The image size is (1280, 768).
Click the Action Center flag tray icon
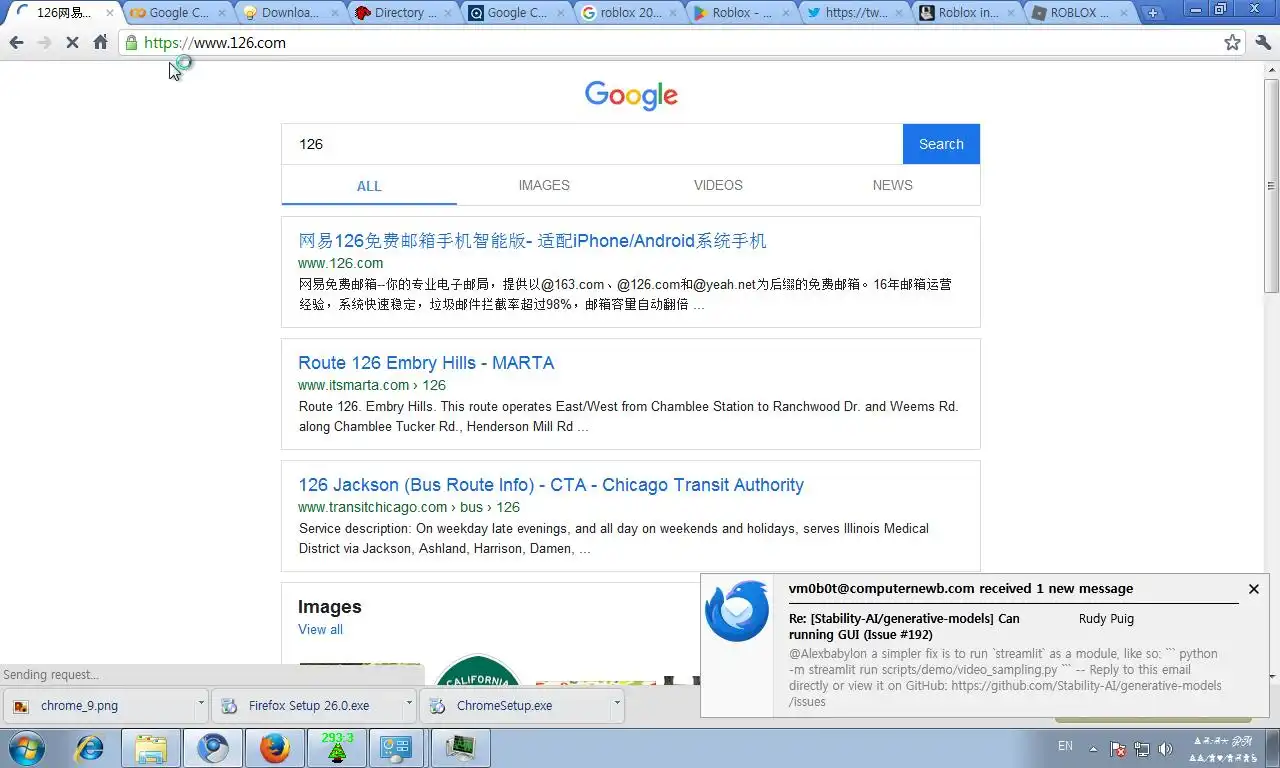coord(1118,749)
